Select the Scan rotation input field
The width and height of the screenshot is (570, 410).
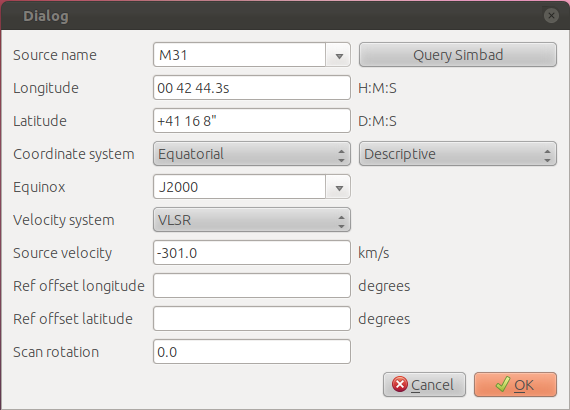pos(252,352)
